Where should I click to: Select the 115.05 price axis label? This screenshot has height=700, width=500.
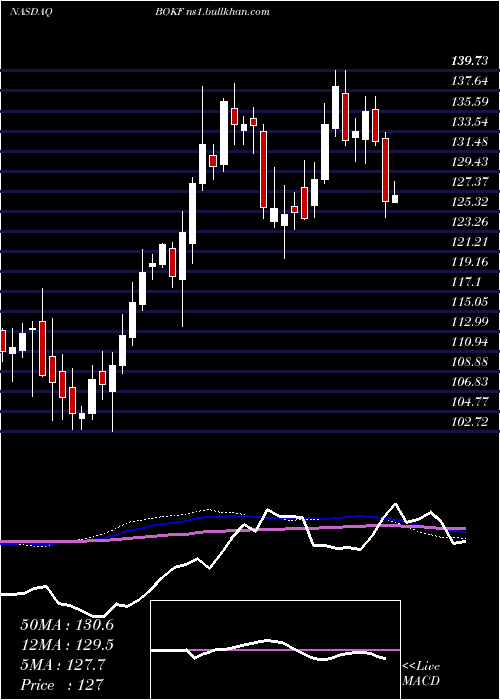(469, 302)
